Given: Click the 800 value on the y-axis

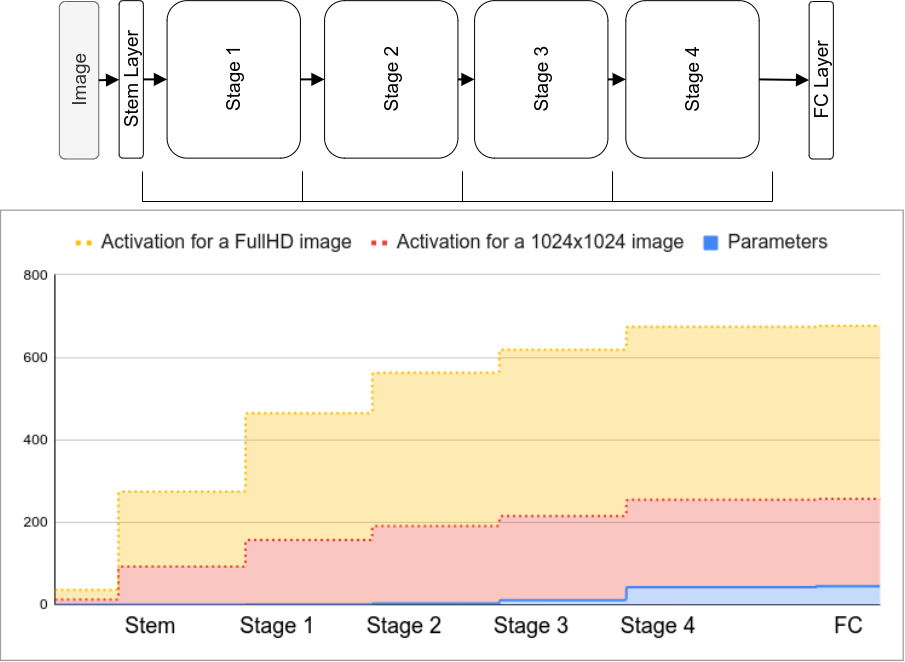Looking at the screenshot, I should coord(34,275).
